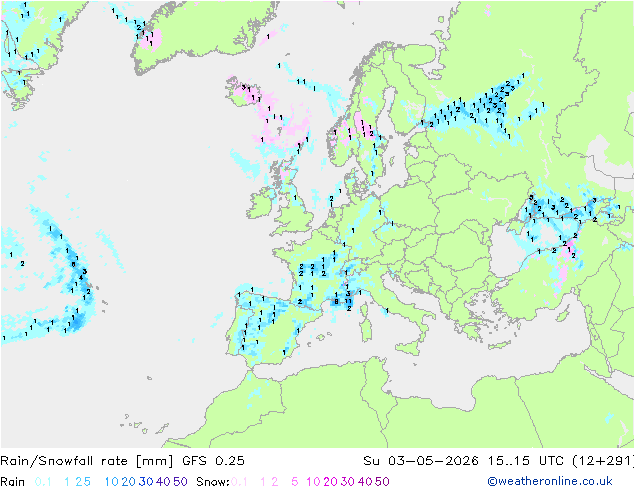Screen dimensions: 634x490
Task: Click the Rain legend label
Action: pos(13,482)
